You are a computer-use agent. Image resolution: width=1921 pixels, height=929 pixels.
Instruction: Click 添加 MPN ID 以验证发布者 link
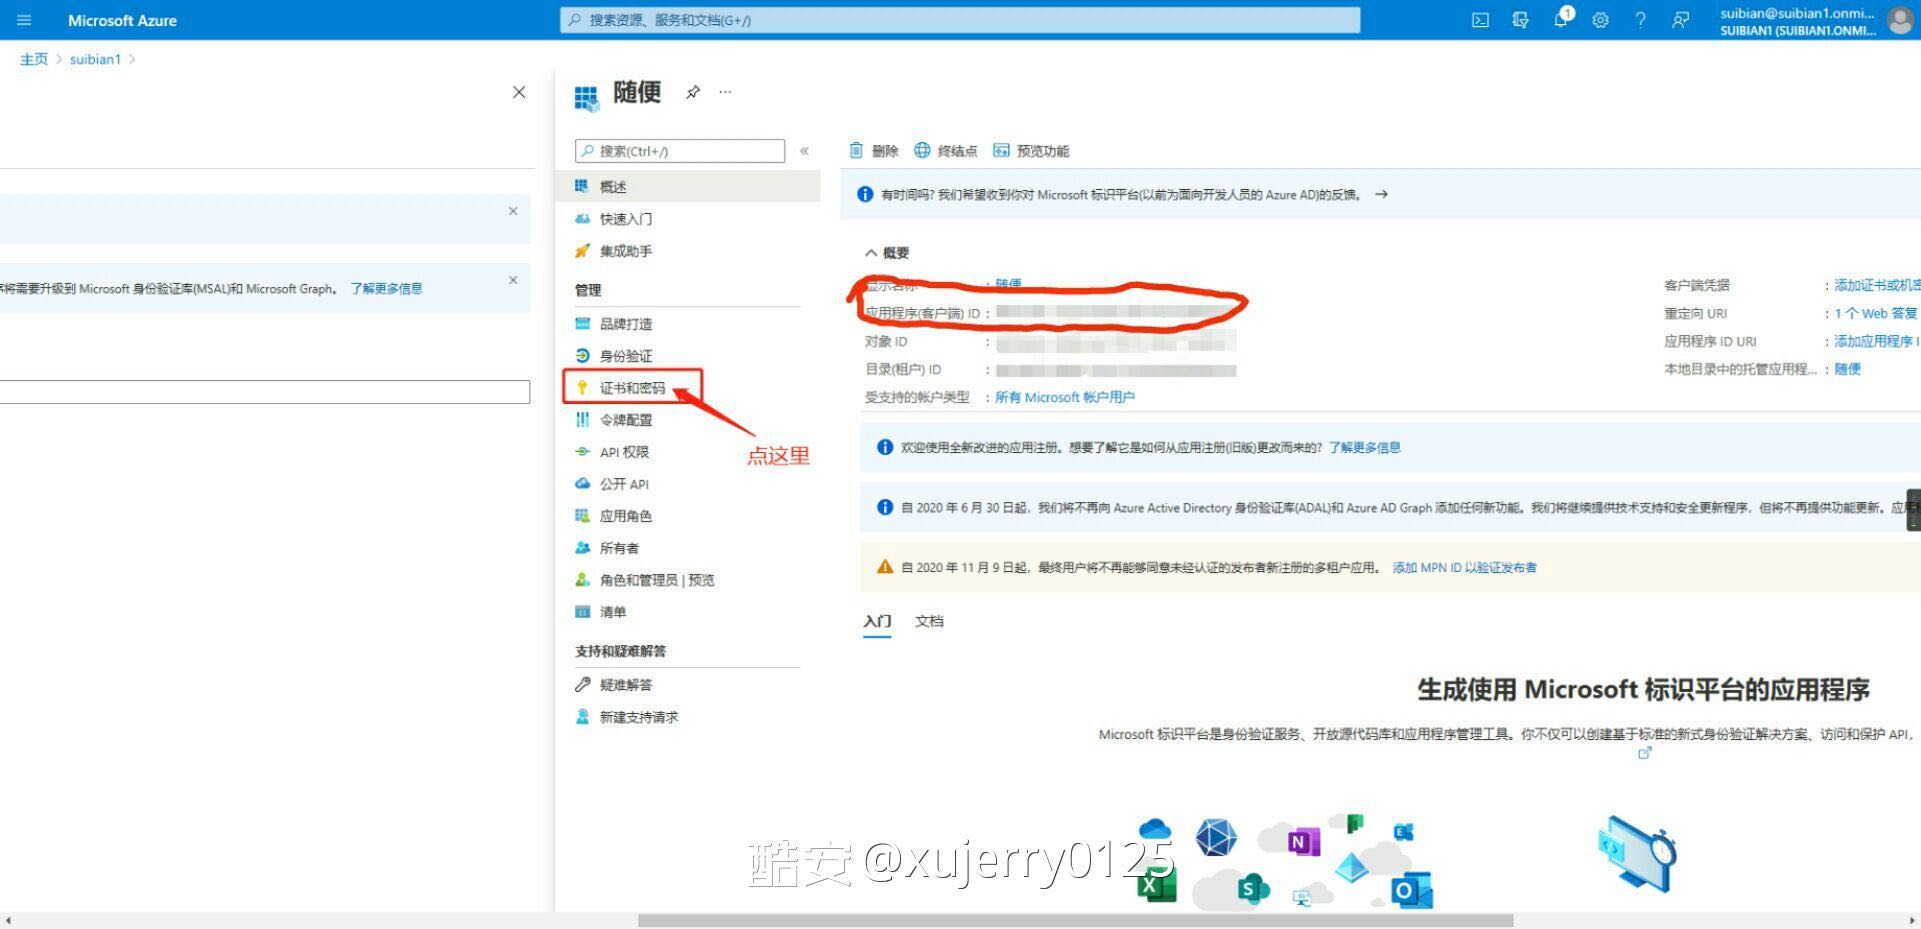(1464, 568)
